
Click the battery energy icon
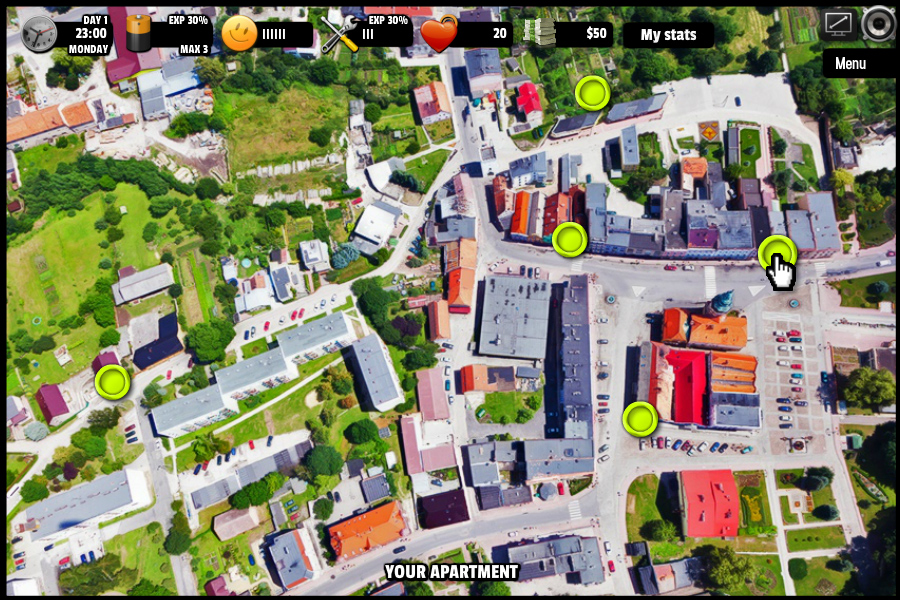coord(138,34)
